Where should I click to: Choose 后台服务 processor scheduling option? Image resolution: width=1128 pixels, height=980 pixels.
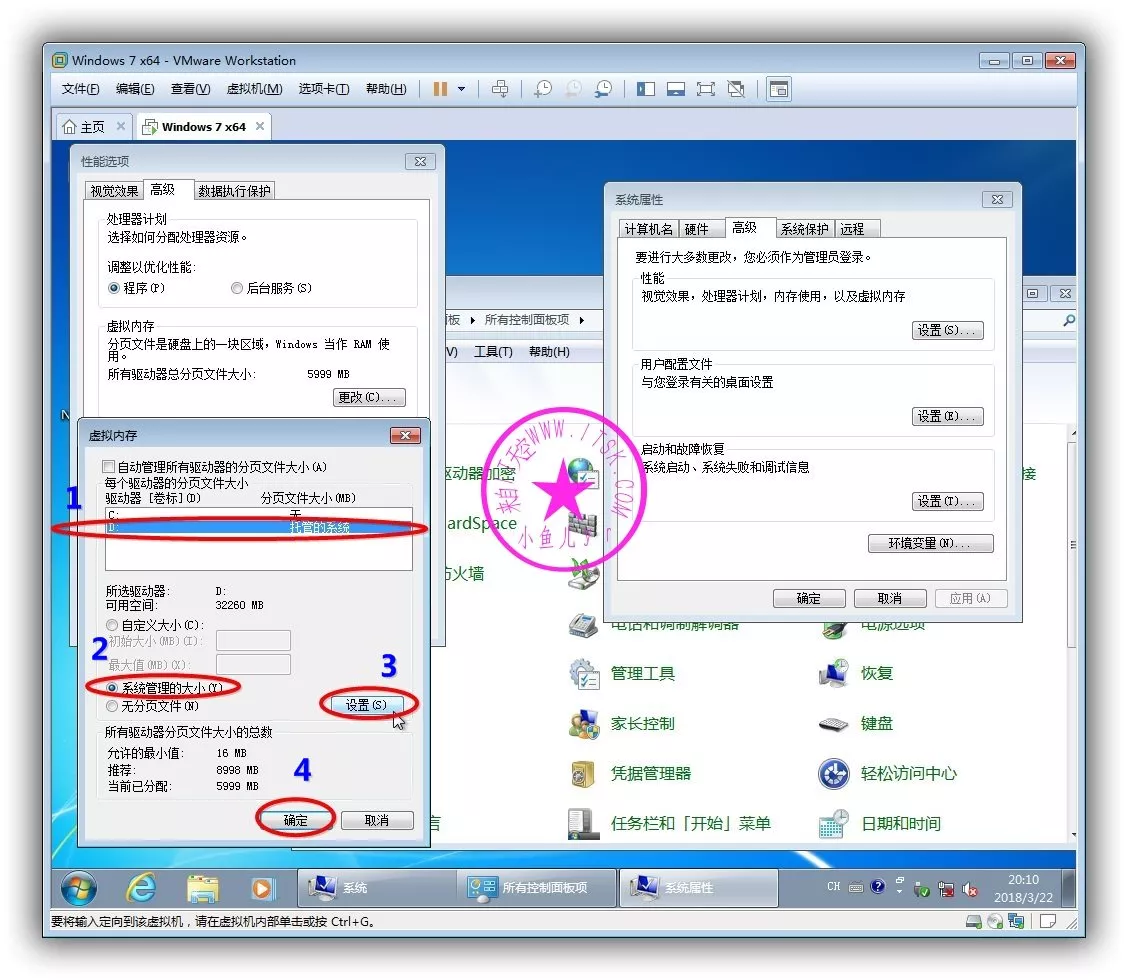tap(237, 288)
